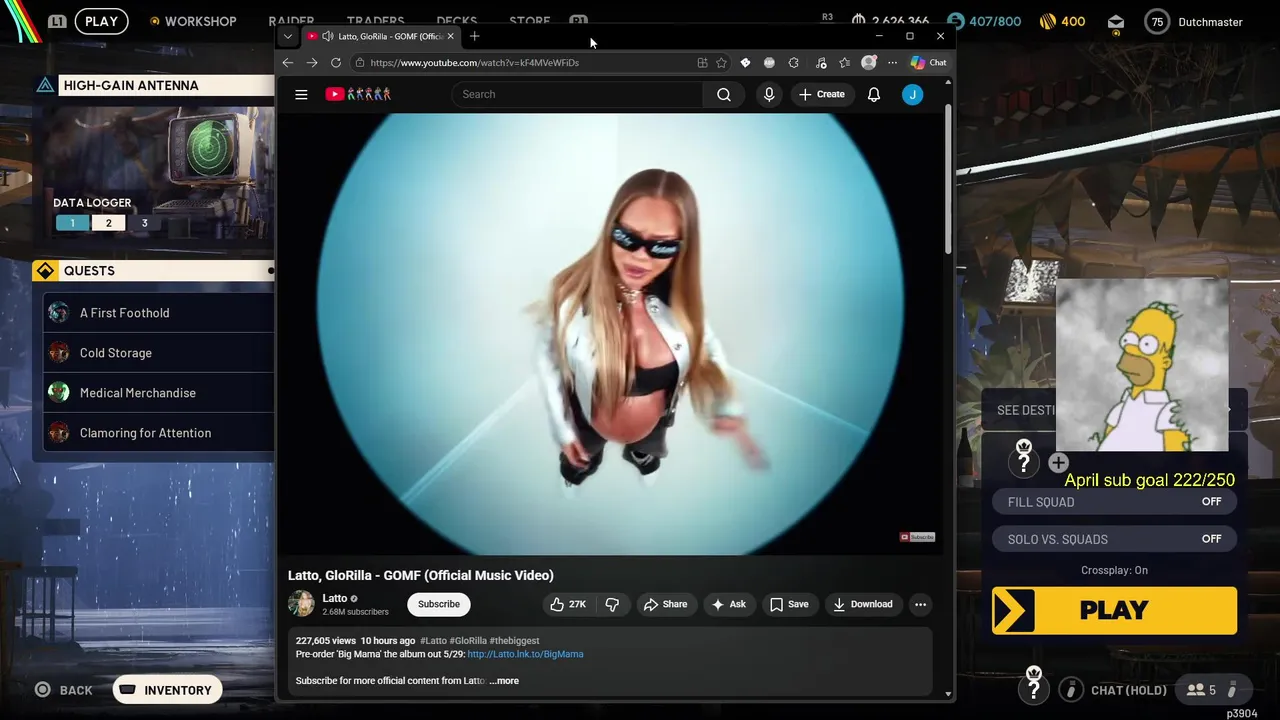Viewport: 1280px width, 720px height.
Task: Open the Latto channel avatar
Action: pyautogui.click(x=301, y=604)
